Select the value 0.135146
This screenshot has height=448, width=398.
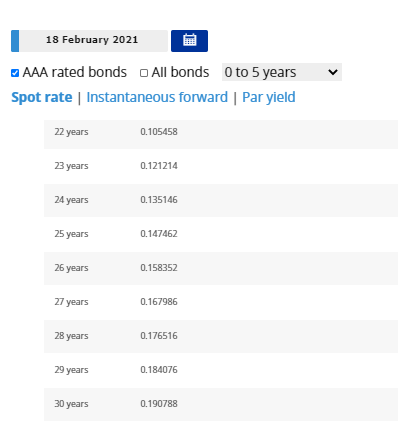[159, 200]
